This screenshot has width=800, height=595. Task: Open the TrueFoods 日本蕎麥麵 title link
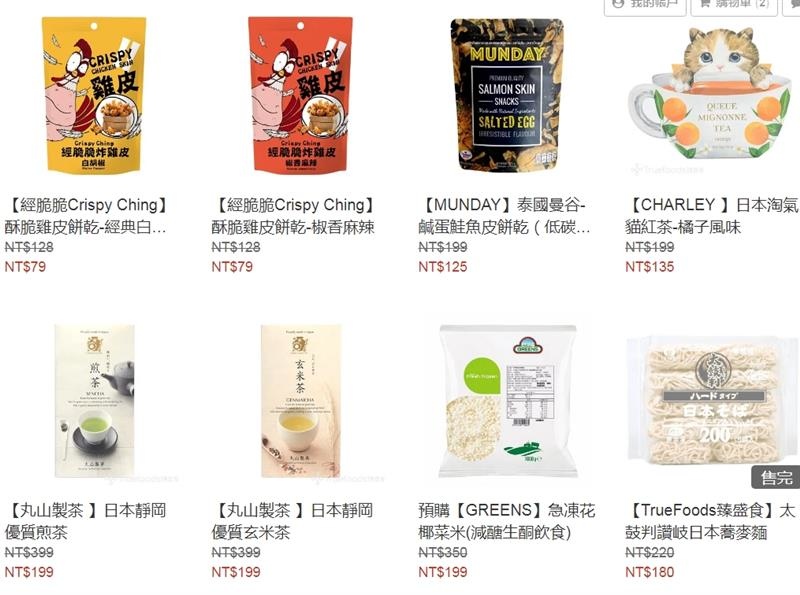pyautogui.click(x=711, y=521)
